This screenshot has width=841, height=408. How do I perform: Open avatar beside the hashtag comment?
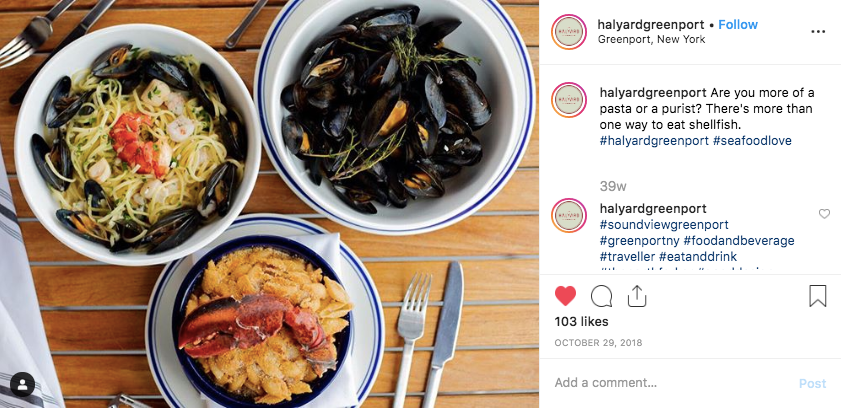(x=569, y=216)
